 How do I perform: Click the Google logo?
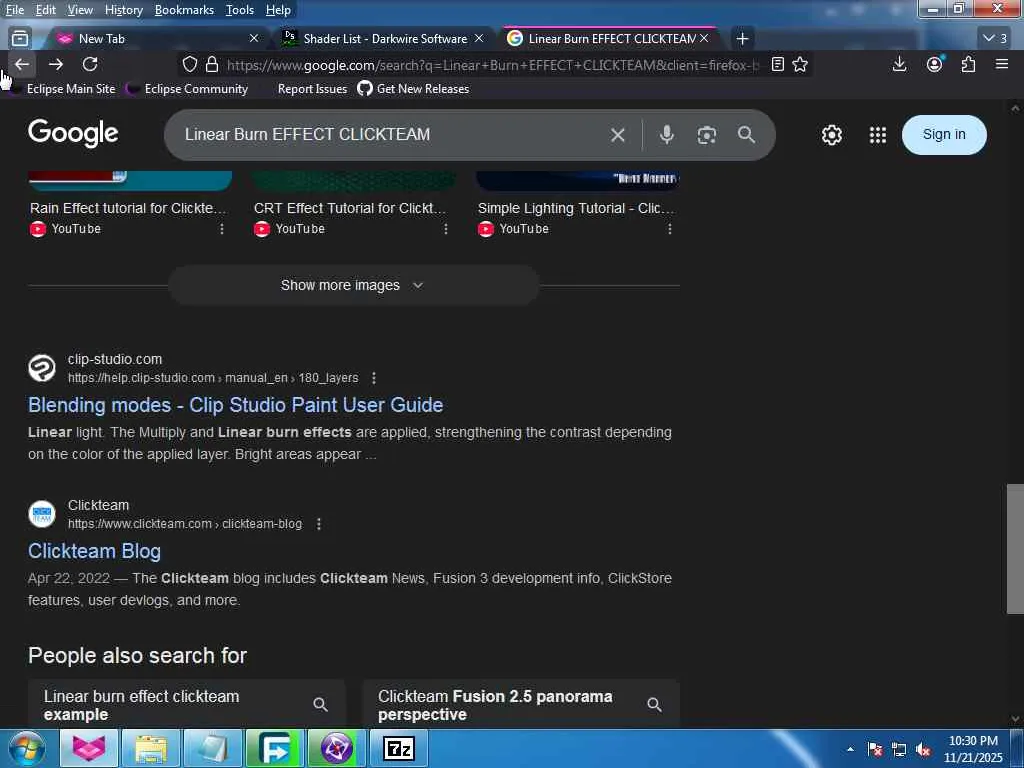[x=73, y=133]
